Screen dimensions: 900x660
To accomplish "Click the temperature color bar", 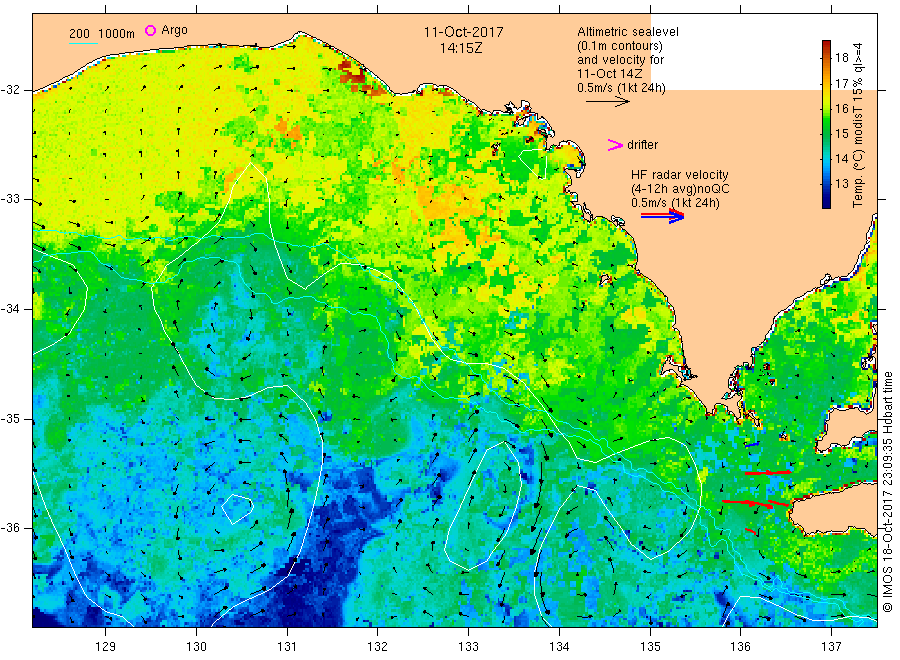I will click(x=826, y=124).
